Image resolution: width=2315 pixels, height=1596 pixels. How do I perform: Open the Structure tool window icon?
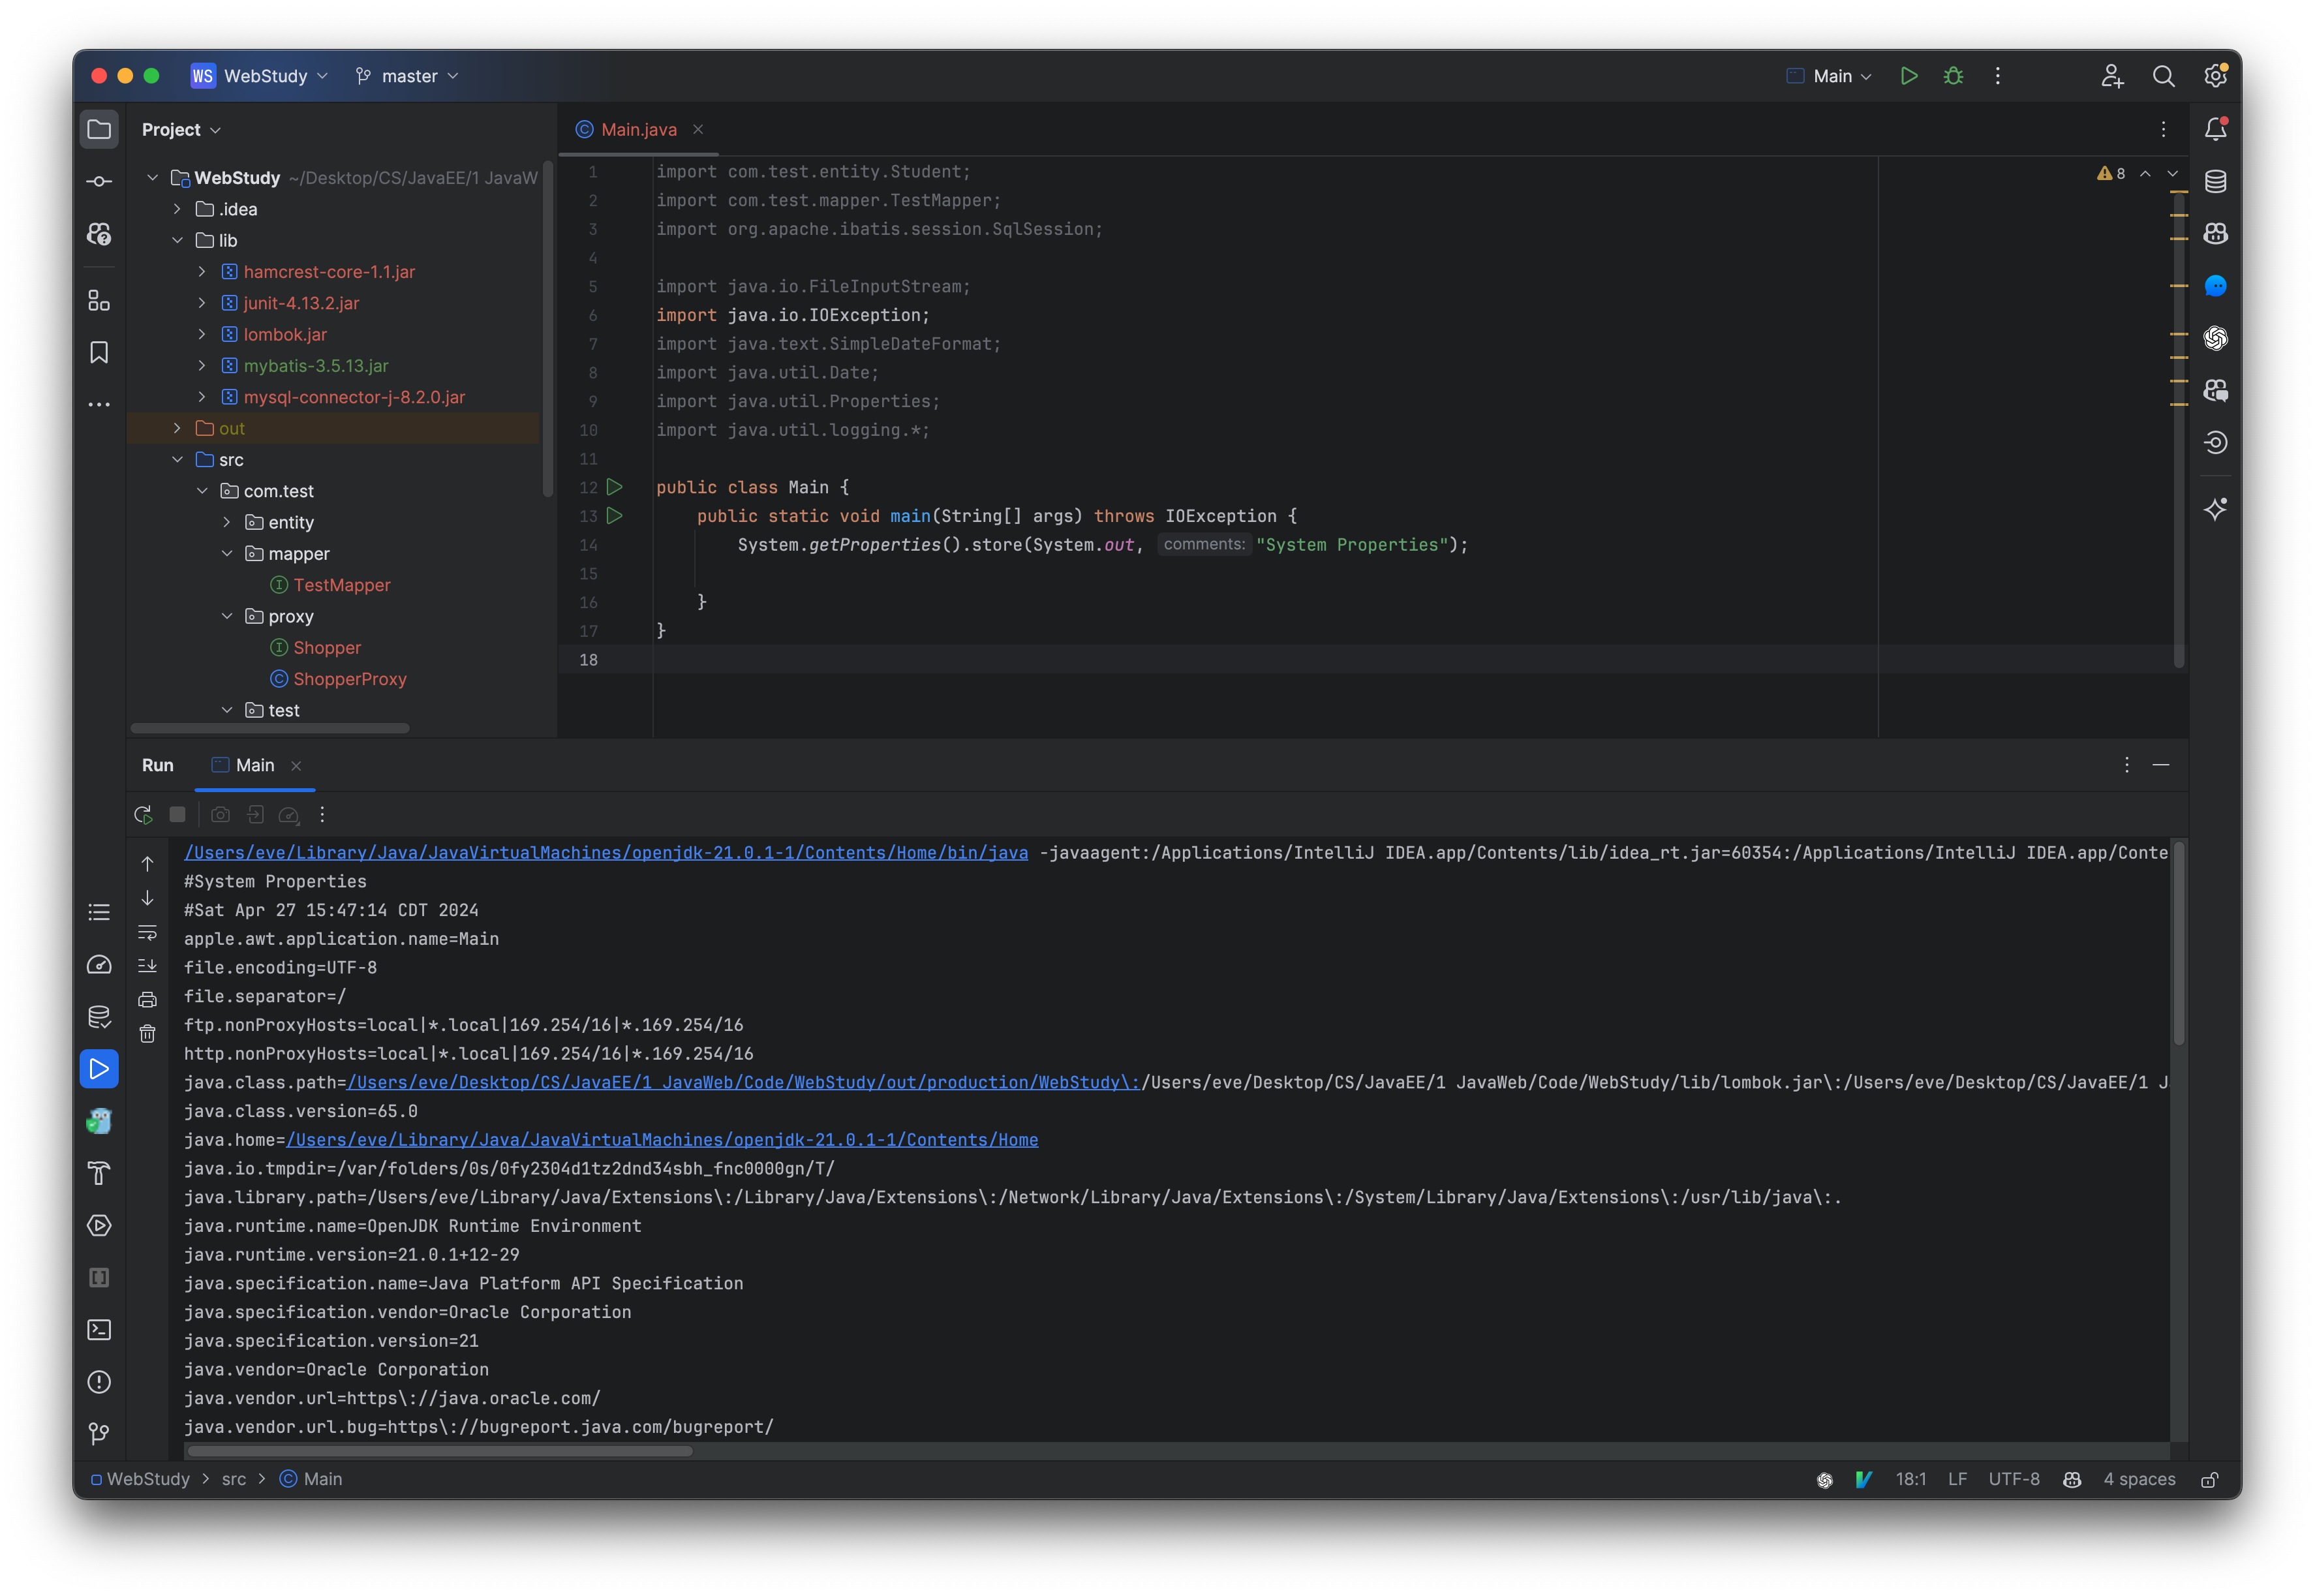click(99, 300)
